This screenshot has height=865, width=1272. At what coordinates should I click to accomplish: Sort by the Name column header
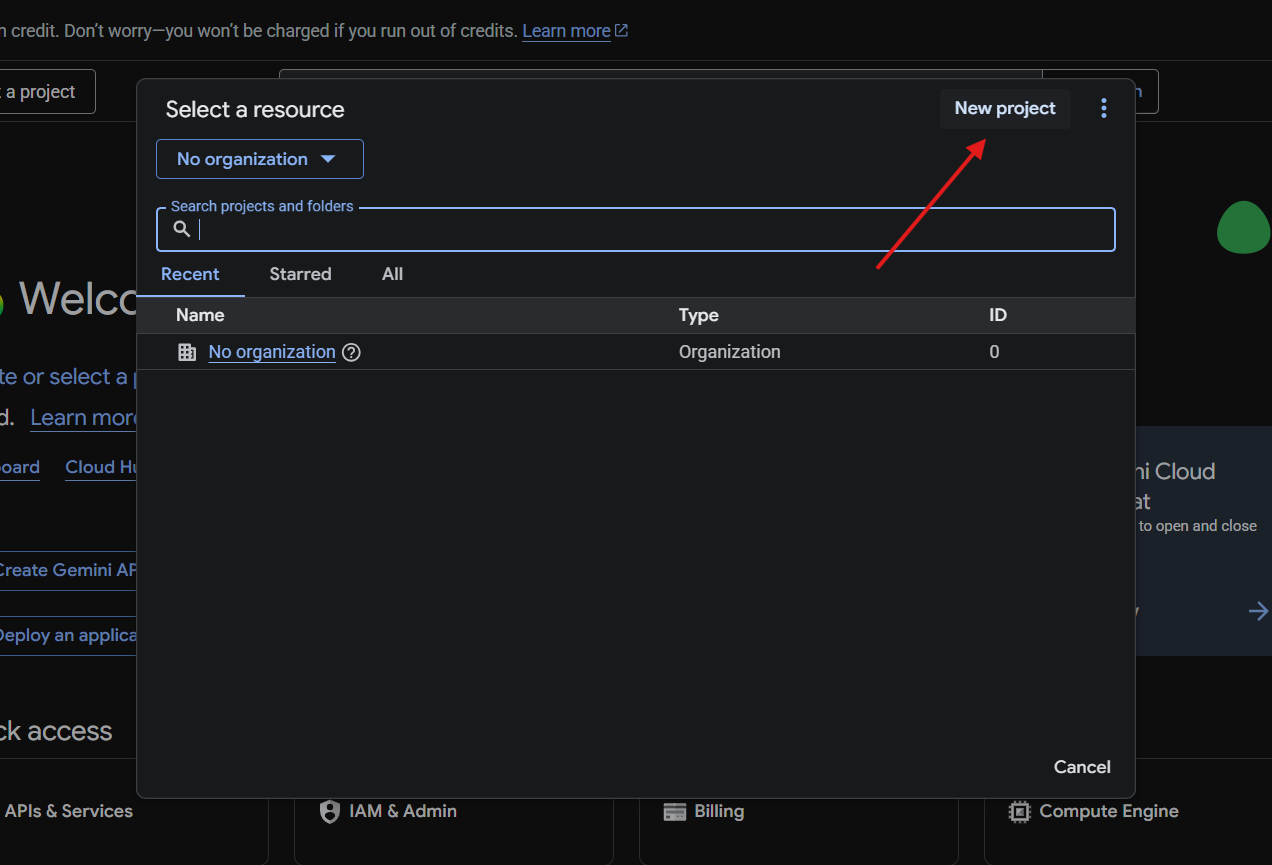click(200, 315)
